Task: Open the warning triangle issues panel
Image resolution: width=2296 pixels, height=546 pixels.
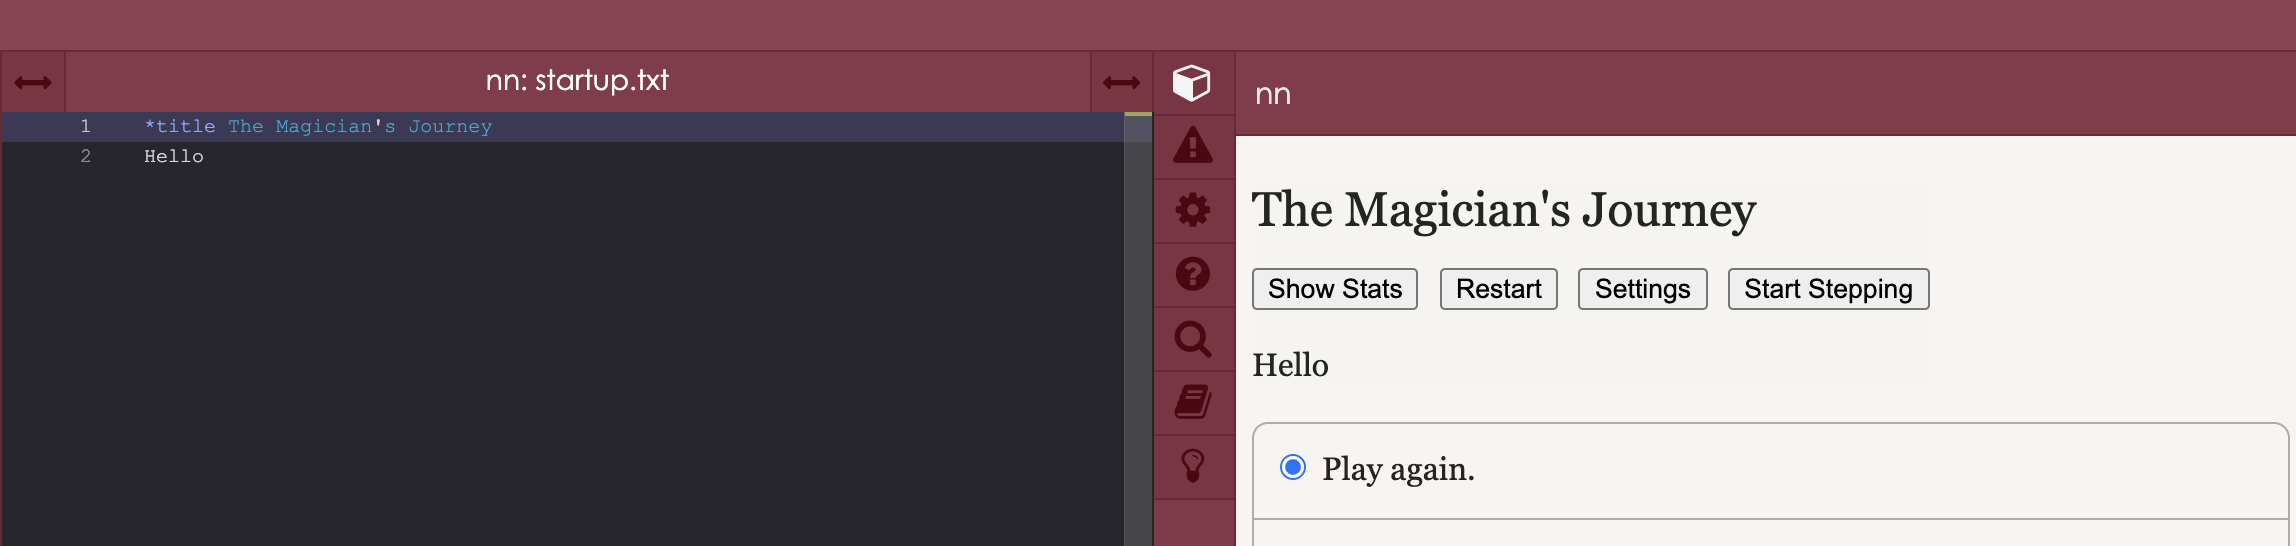Action: coord(1192,146)
